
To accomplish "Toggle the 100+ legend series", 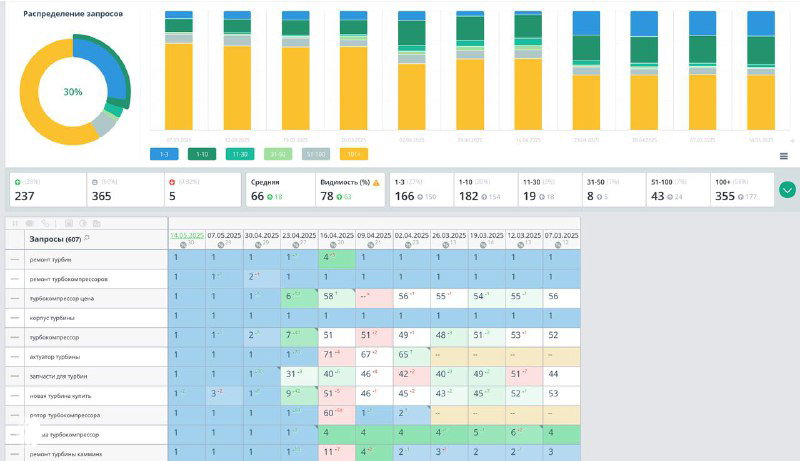I will click(x=354, y=154).
